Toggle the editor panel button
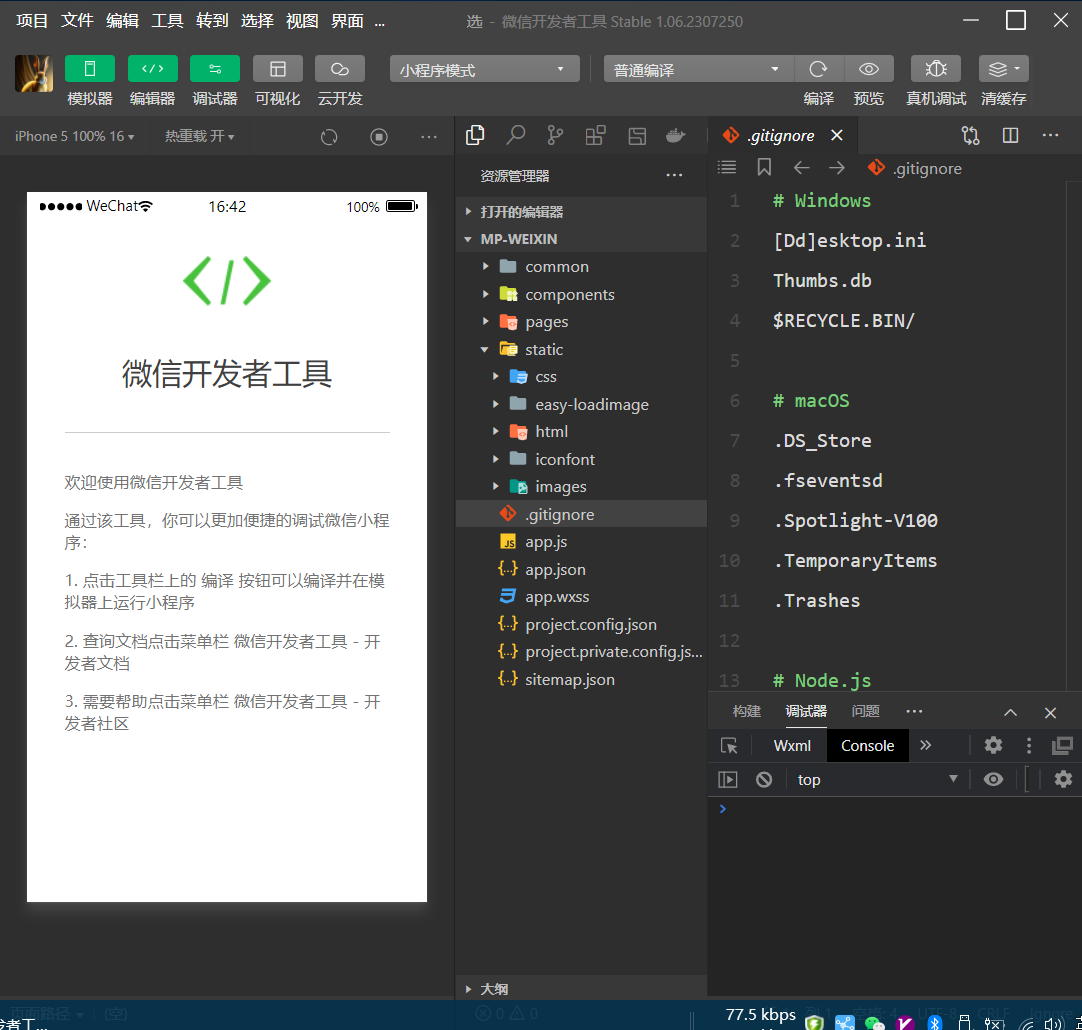The image size is (1082, 1030). coord(152,69)
